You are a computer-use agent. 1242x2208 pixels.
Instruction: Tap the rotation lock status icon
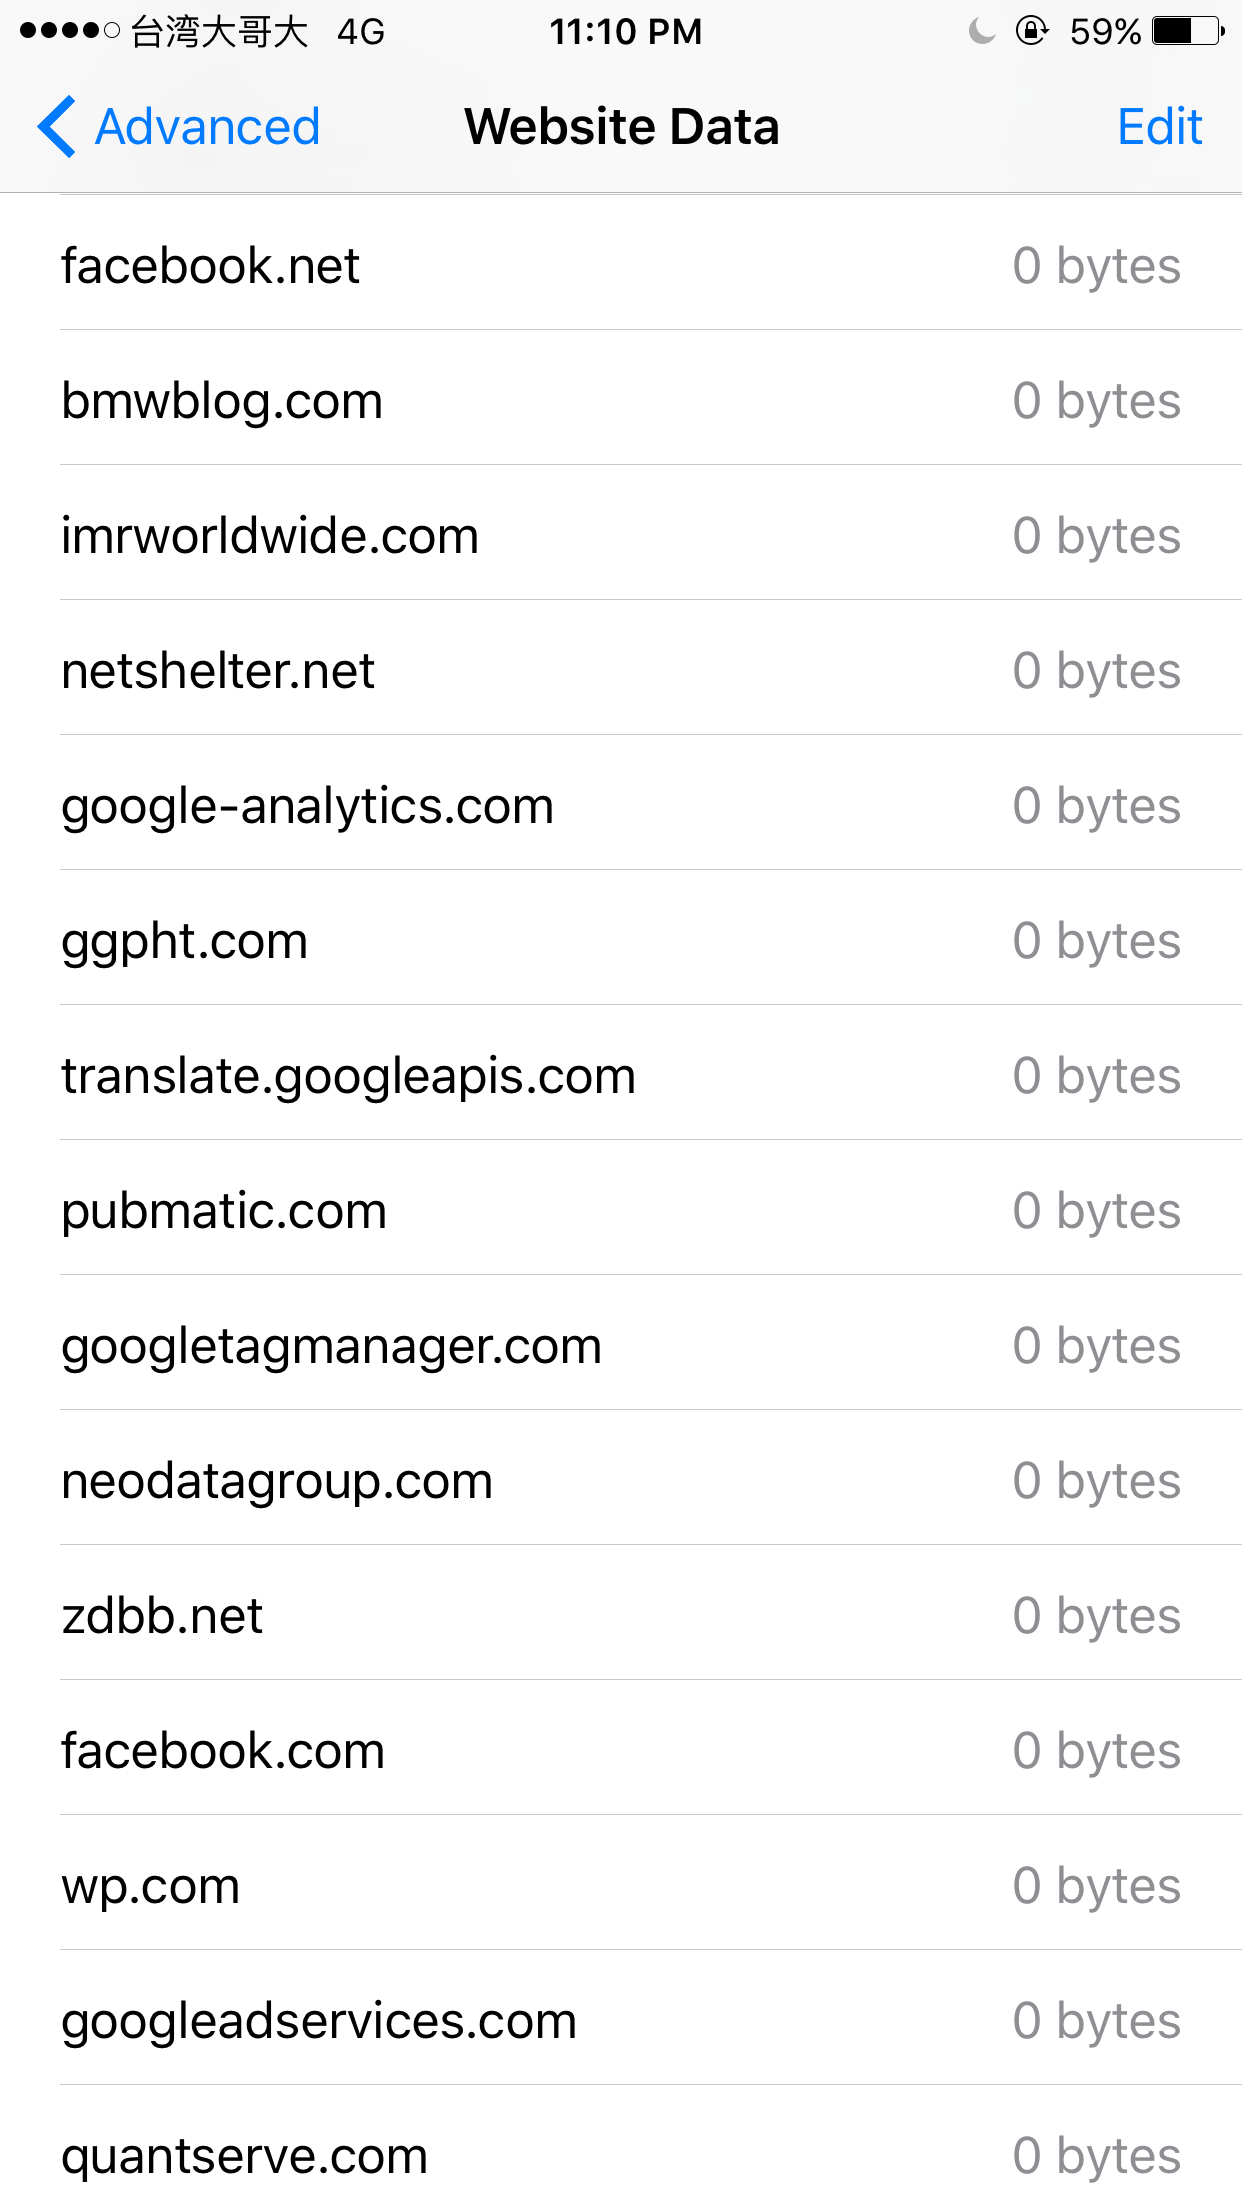(x=1031, y=32)
